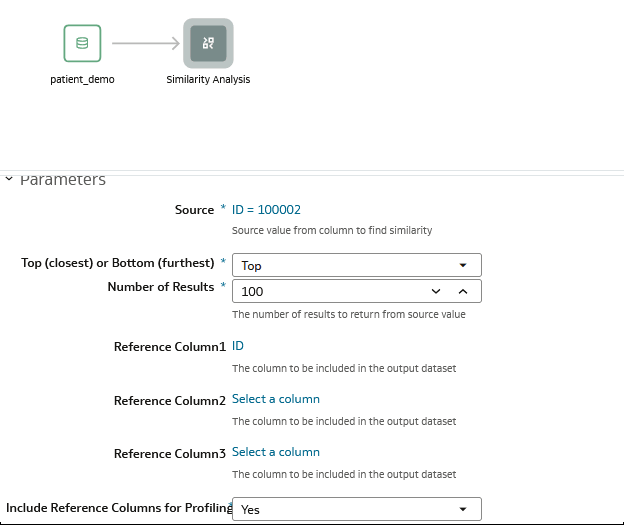Open Include Reference Columns for Profiling dropdown
624x525 pixels.
point(357,509)
